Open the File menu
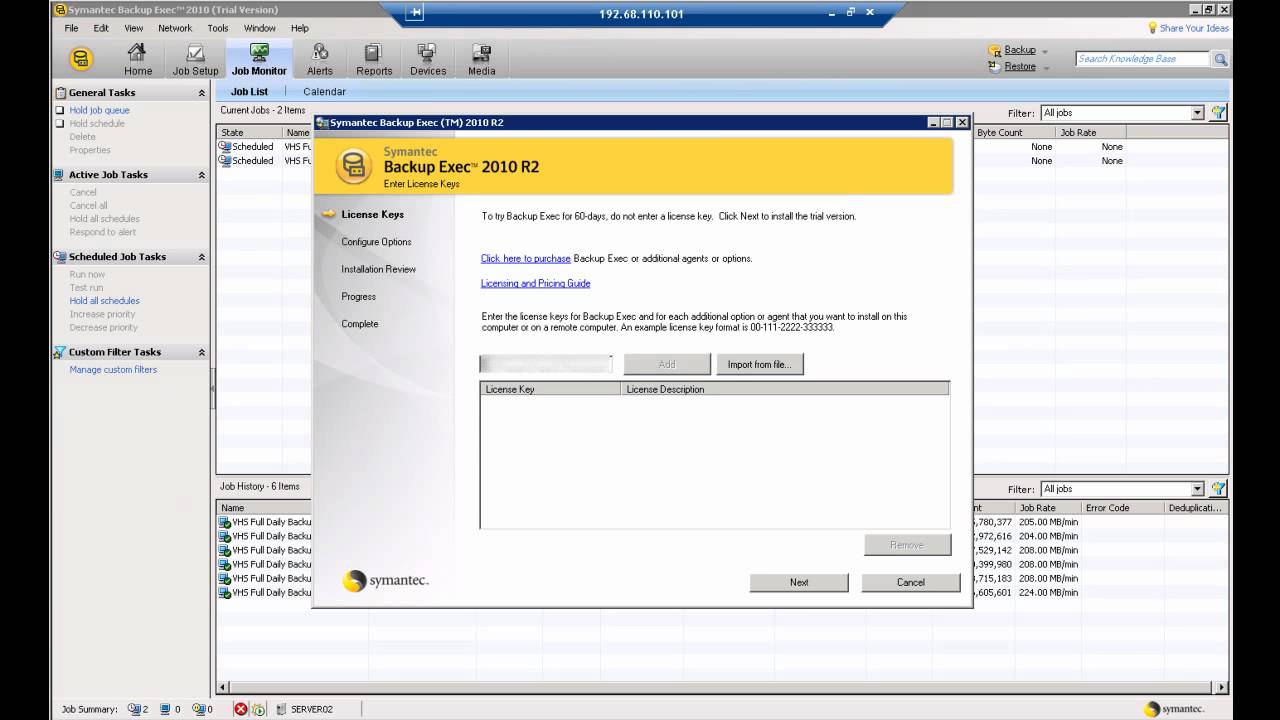Screen dimensions: 1280x720 pyautogui.click(x=72, y=28)
